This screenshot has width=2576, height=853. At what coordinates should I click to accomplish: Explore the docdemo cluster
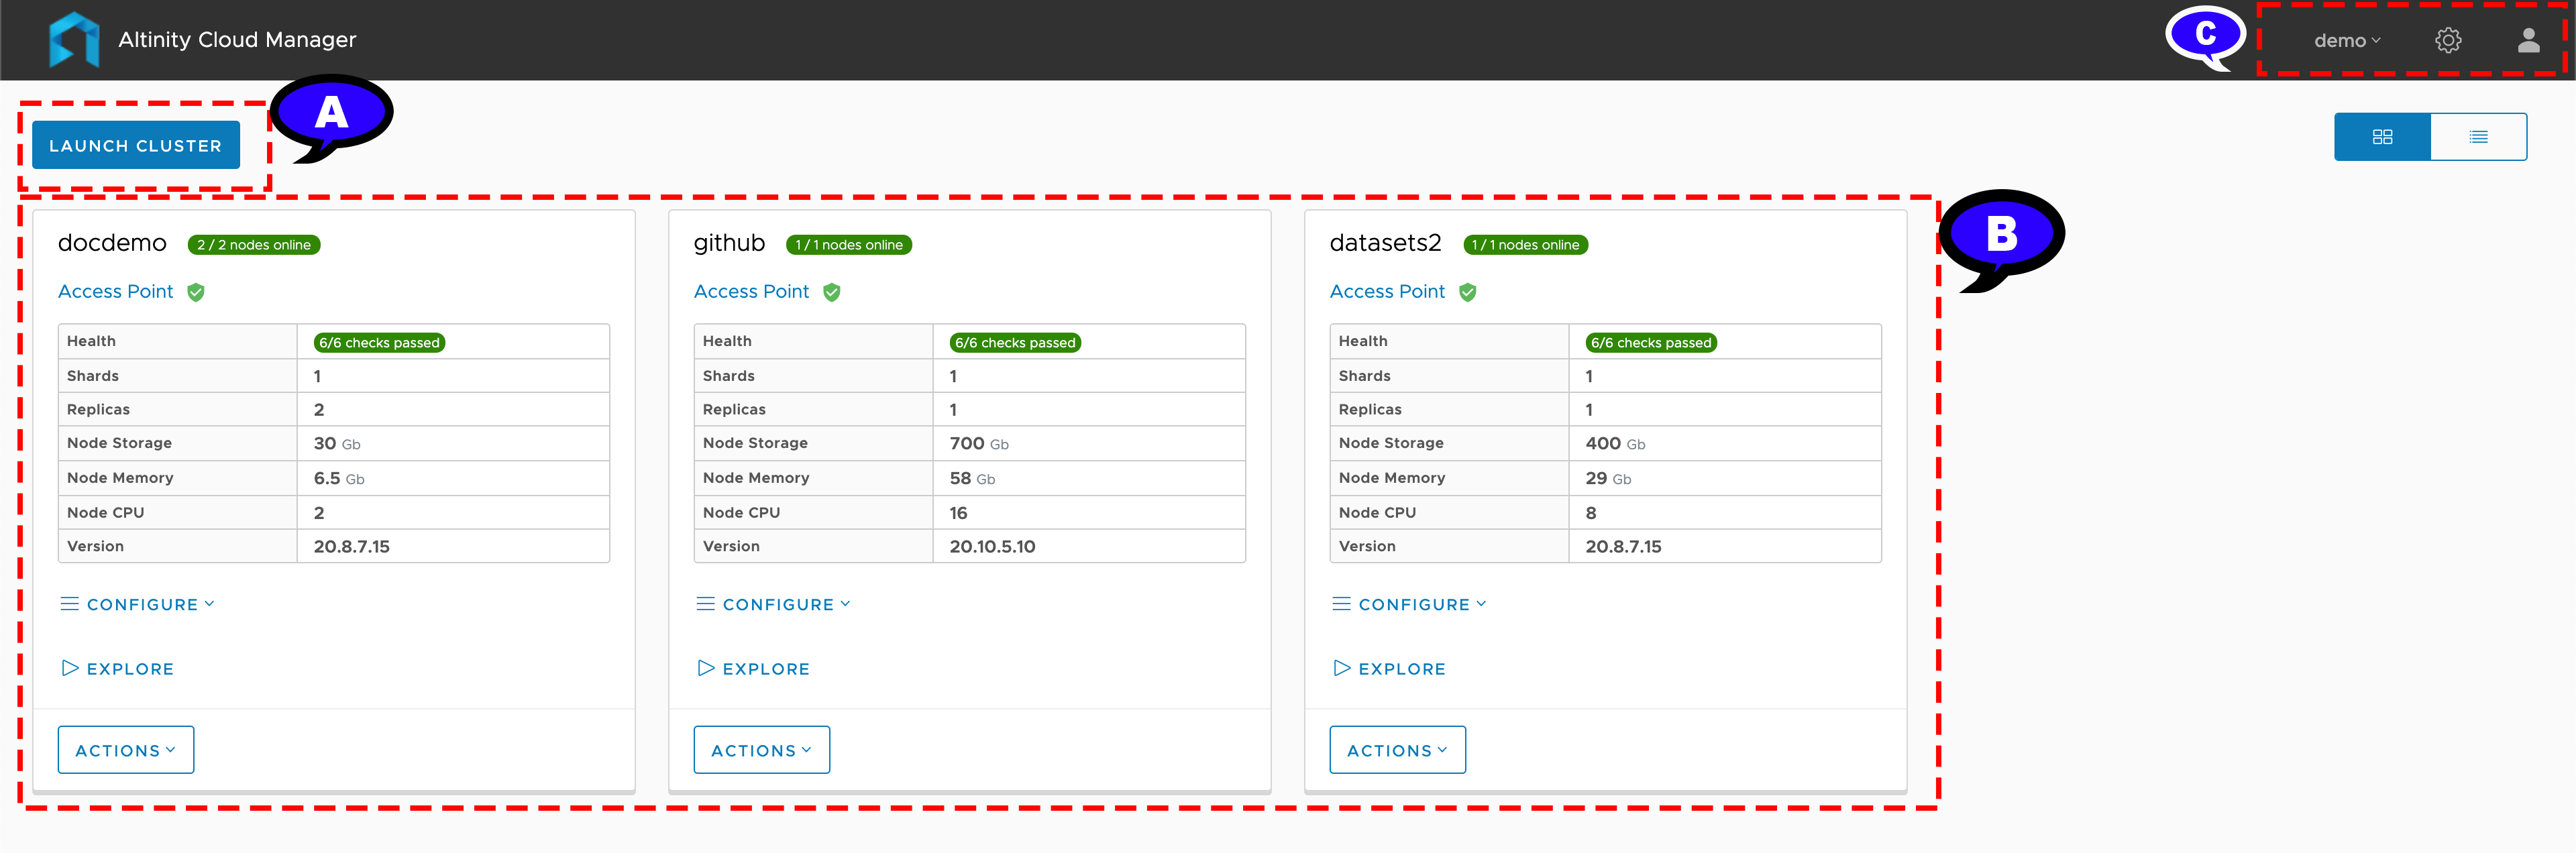[x=118, y=668]
